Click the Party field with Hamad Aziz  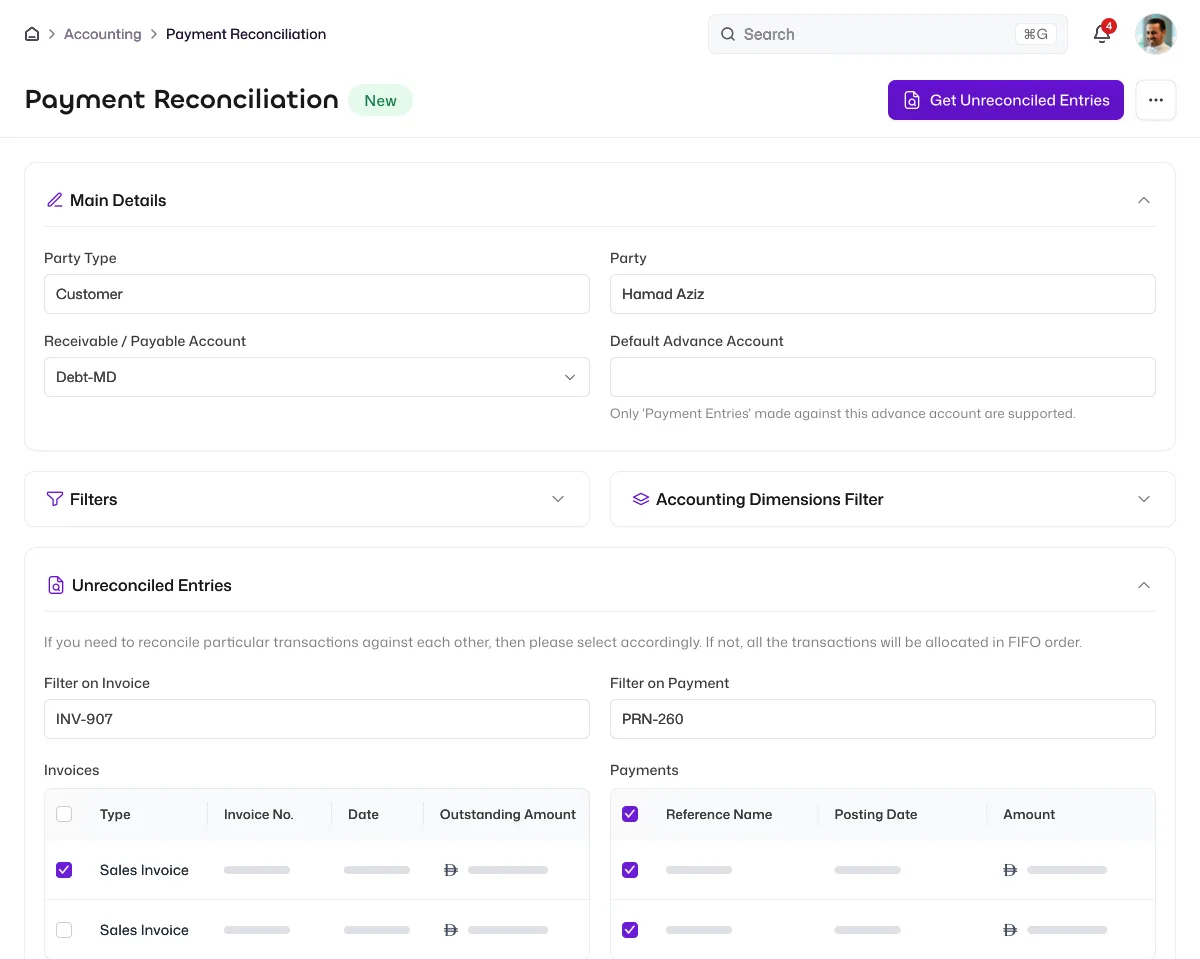click(883, 294)
